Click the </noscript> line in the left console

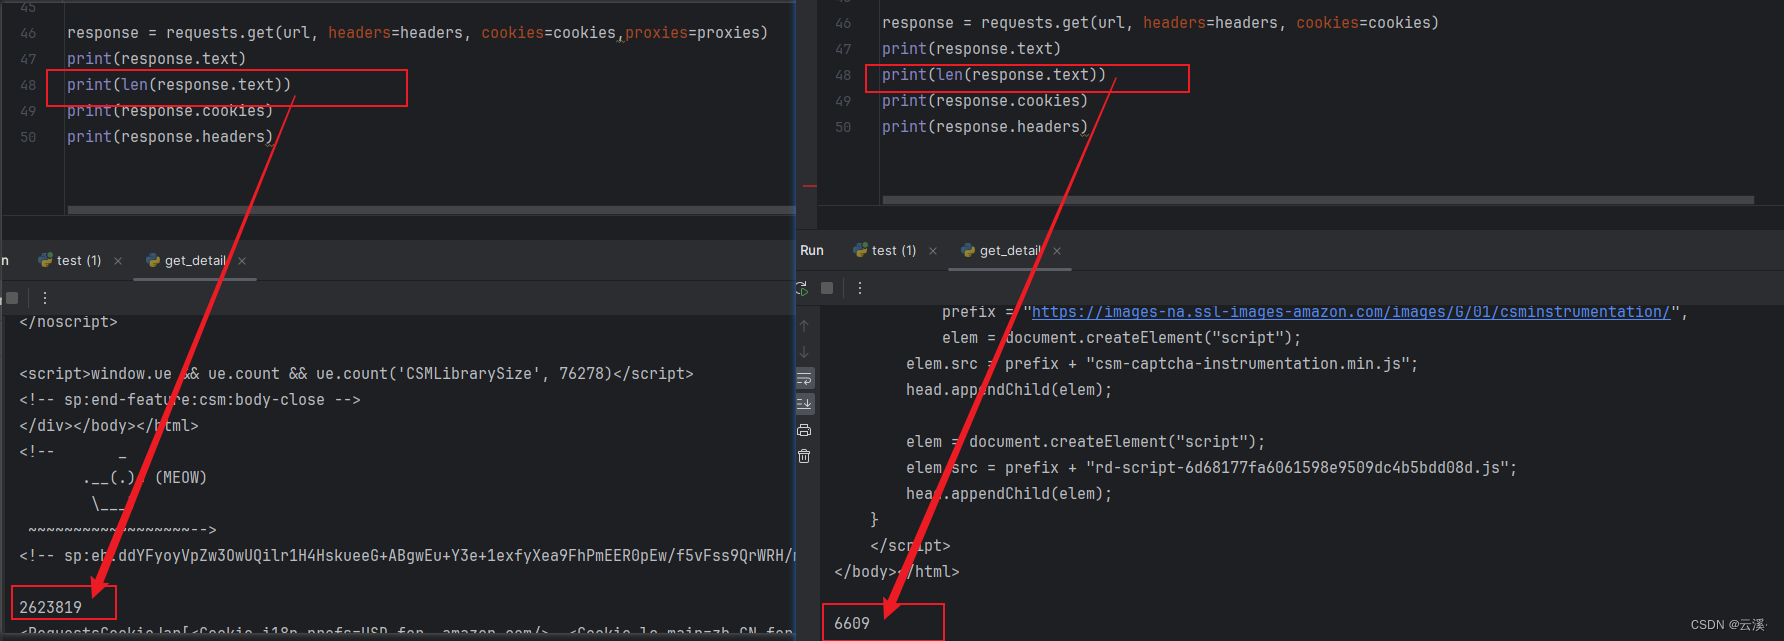(x=69, y=322)
